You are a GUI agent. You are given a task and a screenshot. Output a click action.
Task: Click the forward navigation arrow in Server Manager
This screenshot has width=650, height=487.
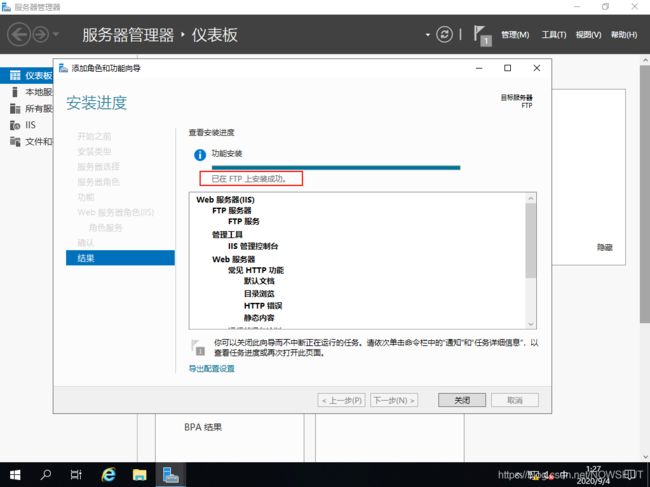pos(41,34)
